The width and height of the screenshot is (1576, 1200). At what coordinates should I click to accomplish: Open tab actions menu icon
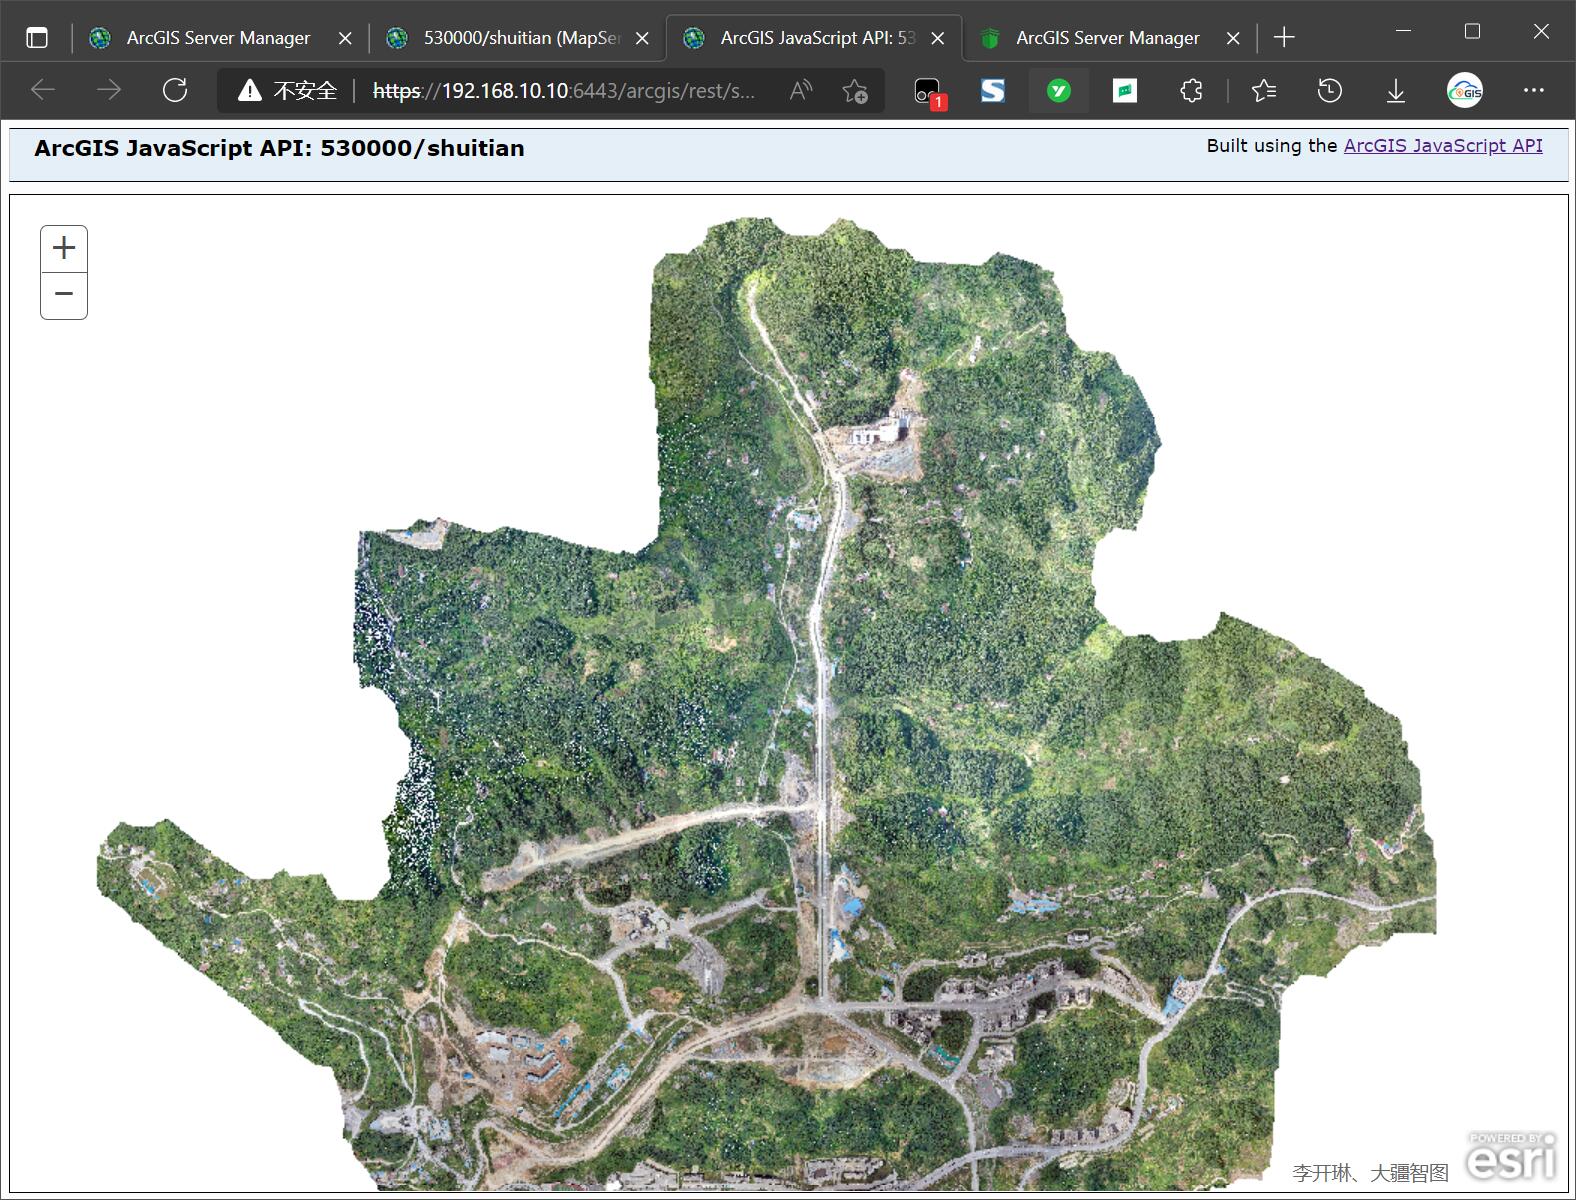pos(37,38)
